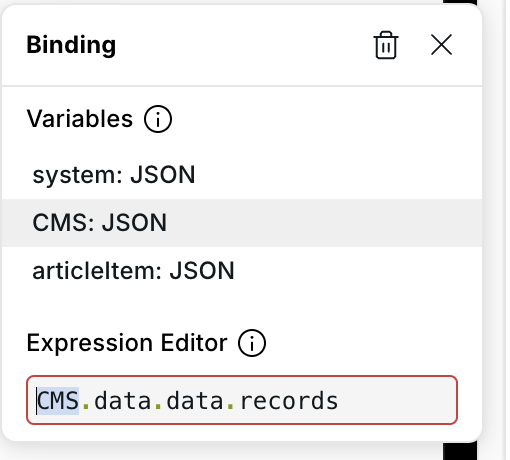Viewport: 510px width, 460px height.
Task: Click the second data segment in expression
Action: [195, 401]
